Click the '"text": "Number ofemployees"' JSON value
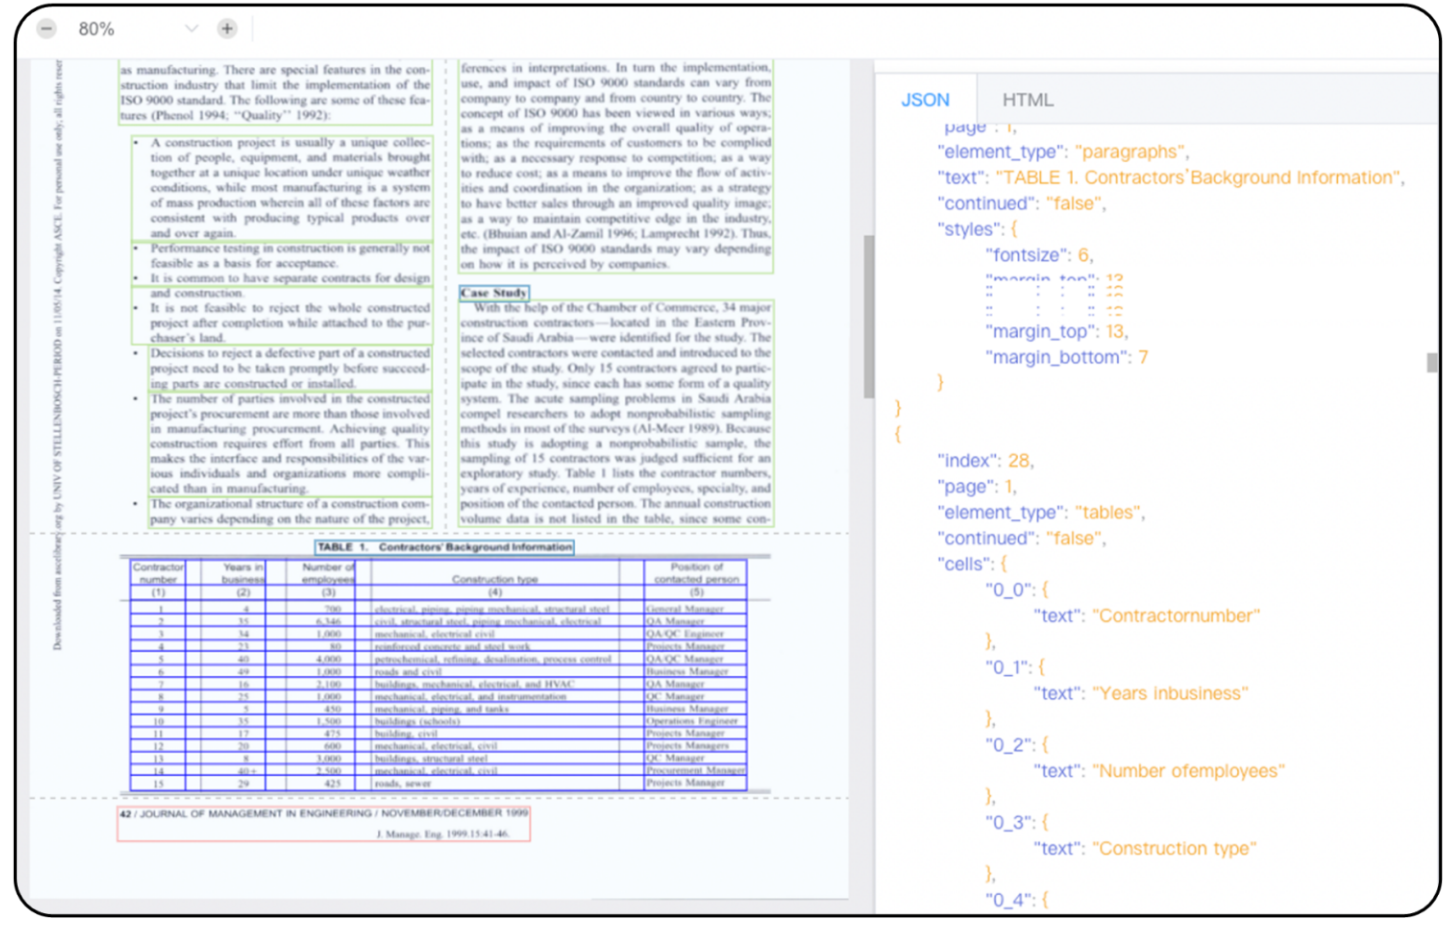Viewport: 1450px width, 937px height. [1159, 771]
